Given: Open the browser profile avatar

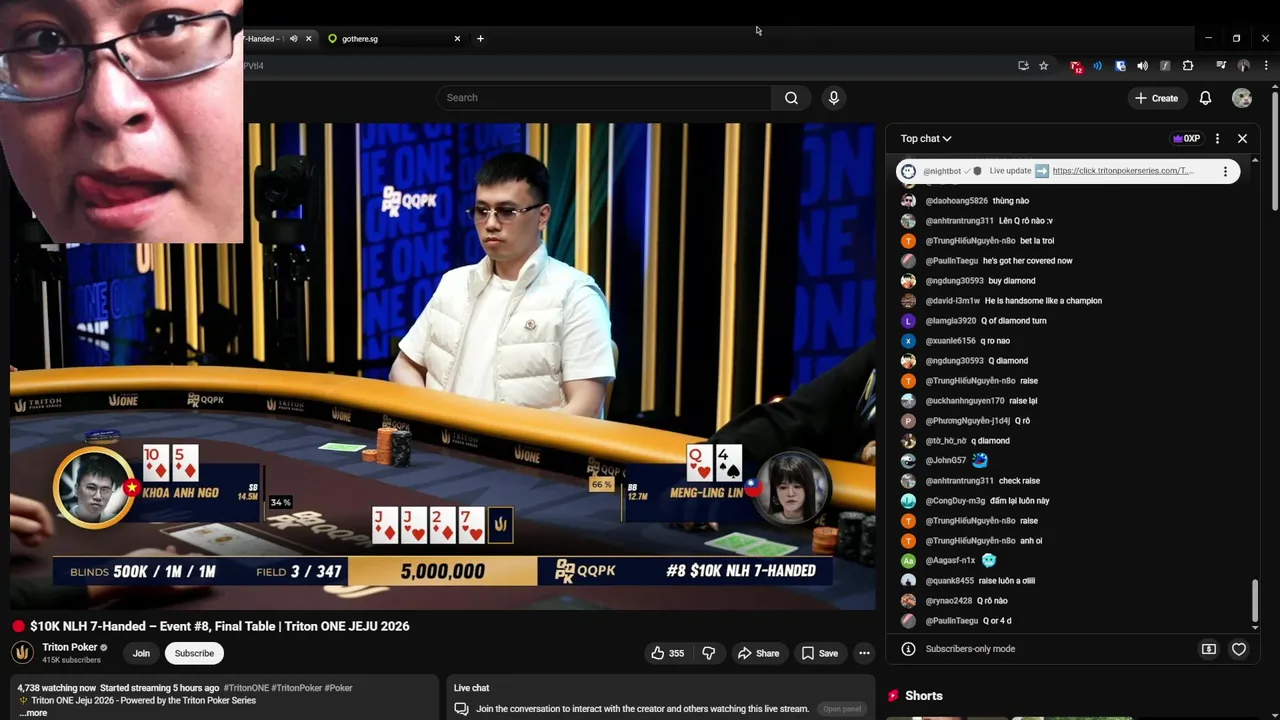Looking at the screenshot, I should click(x=1243, y=66).
